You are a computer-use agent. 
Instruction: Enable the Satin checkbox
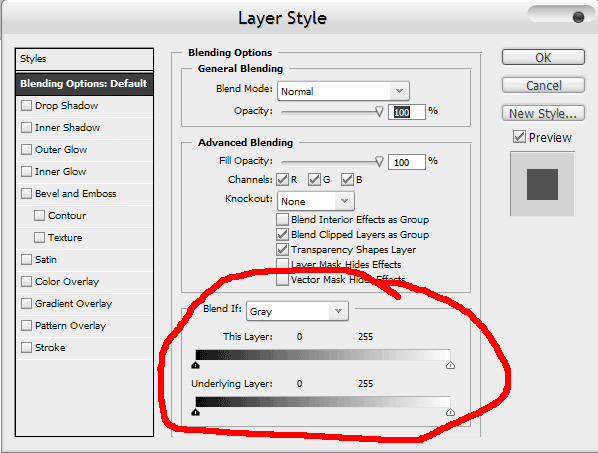pyautogui.click(x=26, y=260)
